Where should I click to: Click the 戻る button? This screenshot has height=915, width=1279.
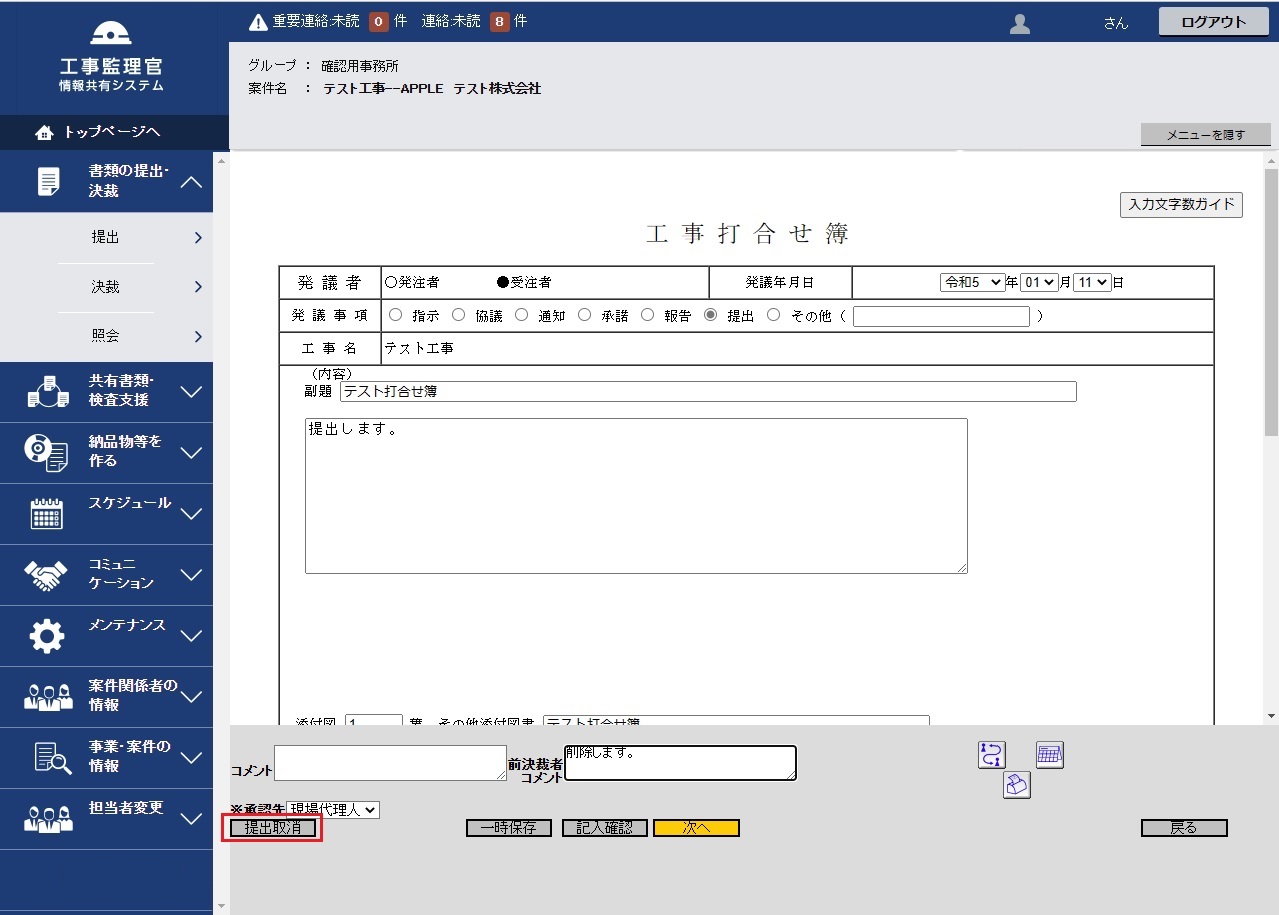pos(1184,828)
